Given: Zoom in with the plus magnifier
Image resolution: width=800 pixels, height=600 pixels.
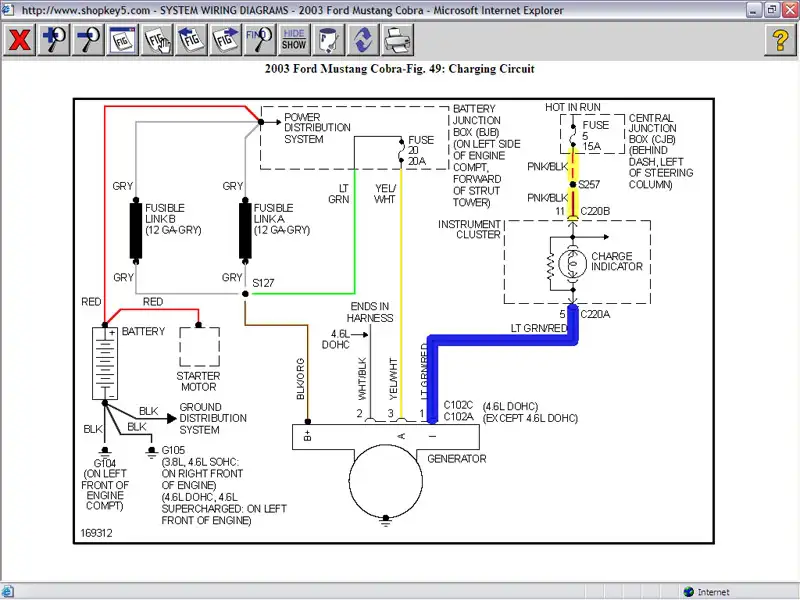Looking at the screenshot, I should (x=54, y=39).
